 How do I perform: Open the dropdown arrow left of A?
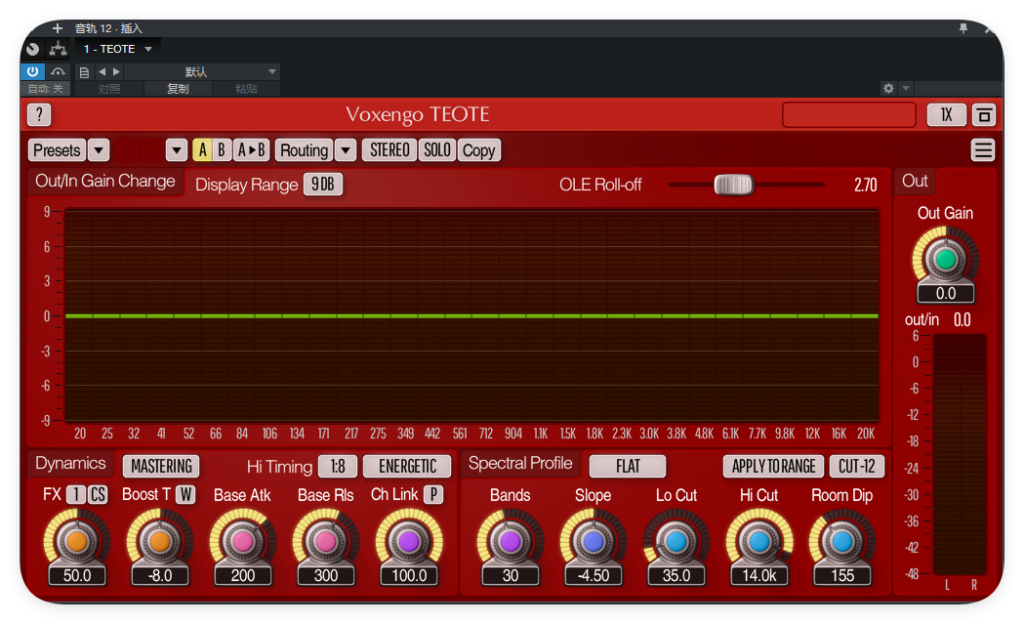click(176, 150)
